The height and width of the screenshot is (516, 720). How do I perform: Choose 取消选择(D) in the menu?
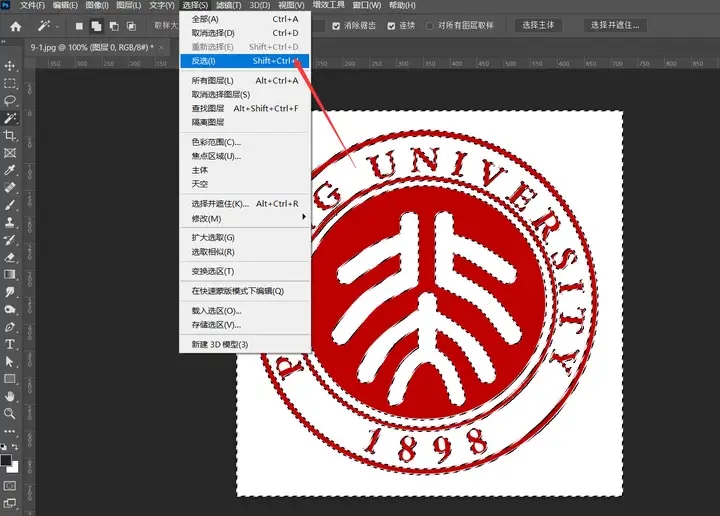tap(245, 33)
